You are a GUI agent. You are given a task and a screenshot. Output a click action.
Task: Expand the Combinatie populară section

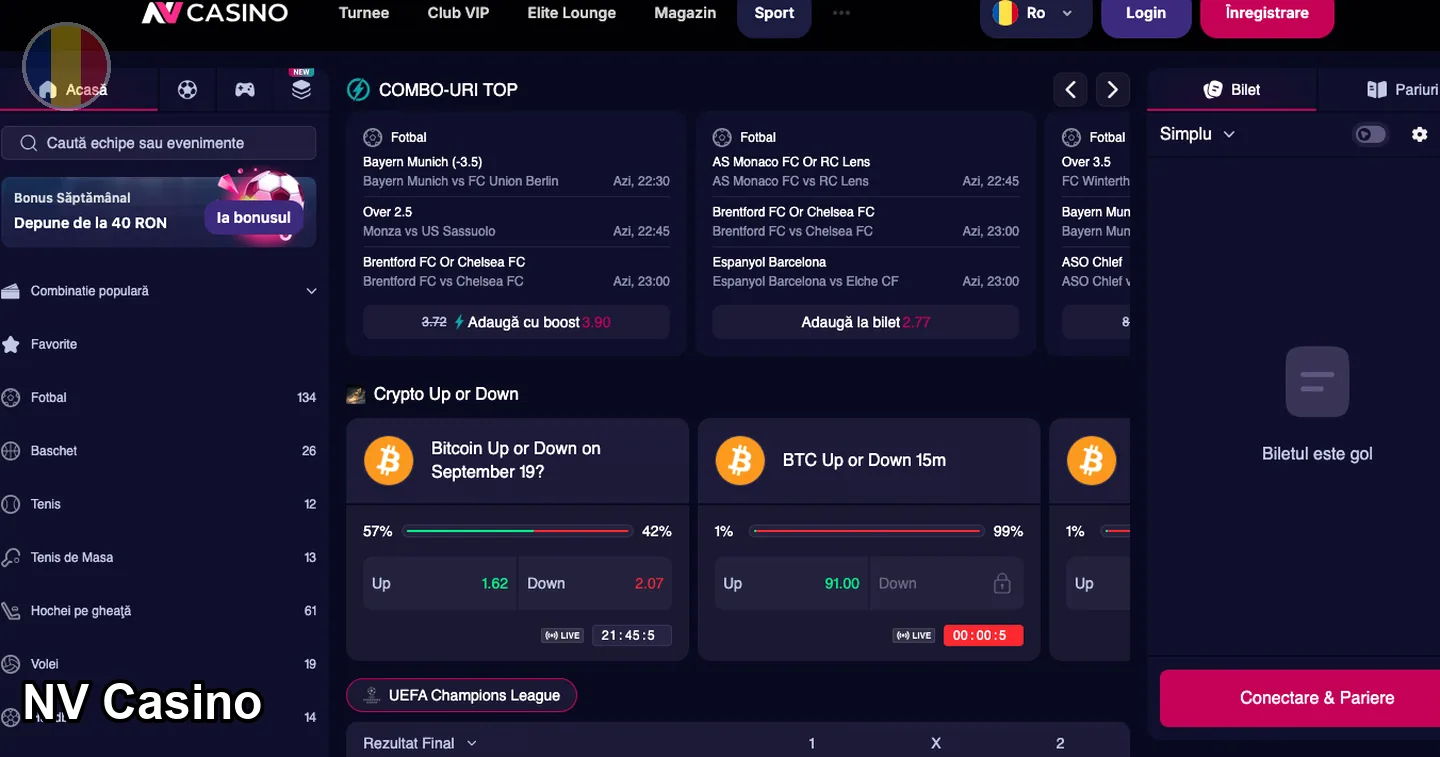(x=160, y=291)
